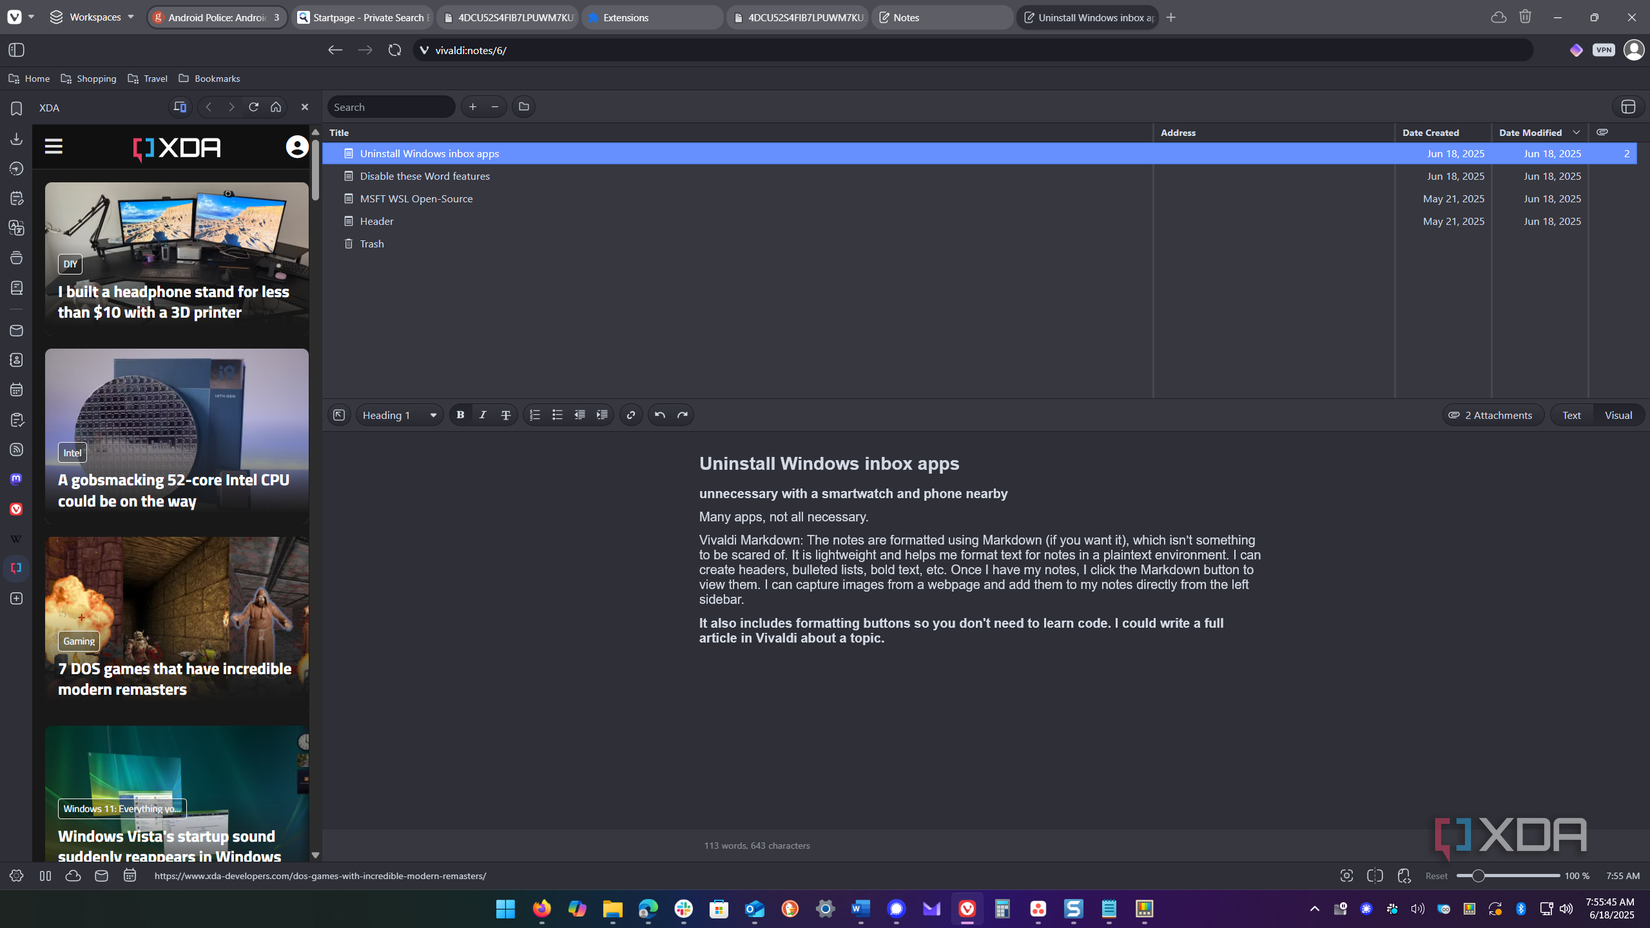
Task: Toggle the side panel visibility button
Action: pos(16,50)
